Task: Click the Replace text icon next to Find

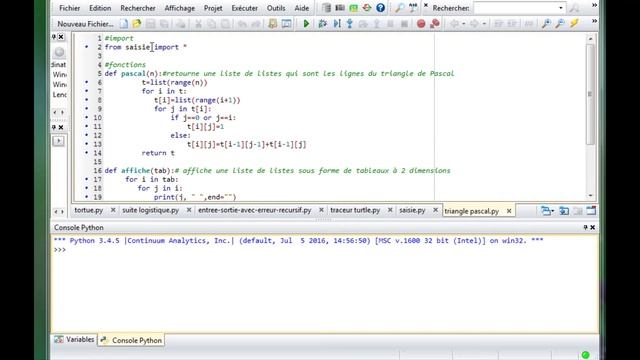Action: click(x=413, y=8)
